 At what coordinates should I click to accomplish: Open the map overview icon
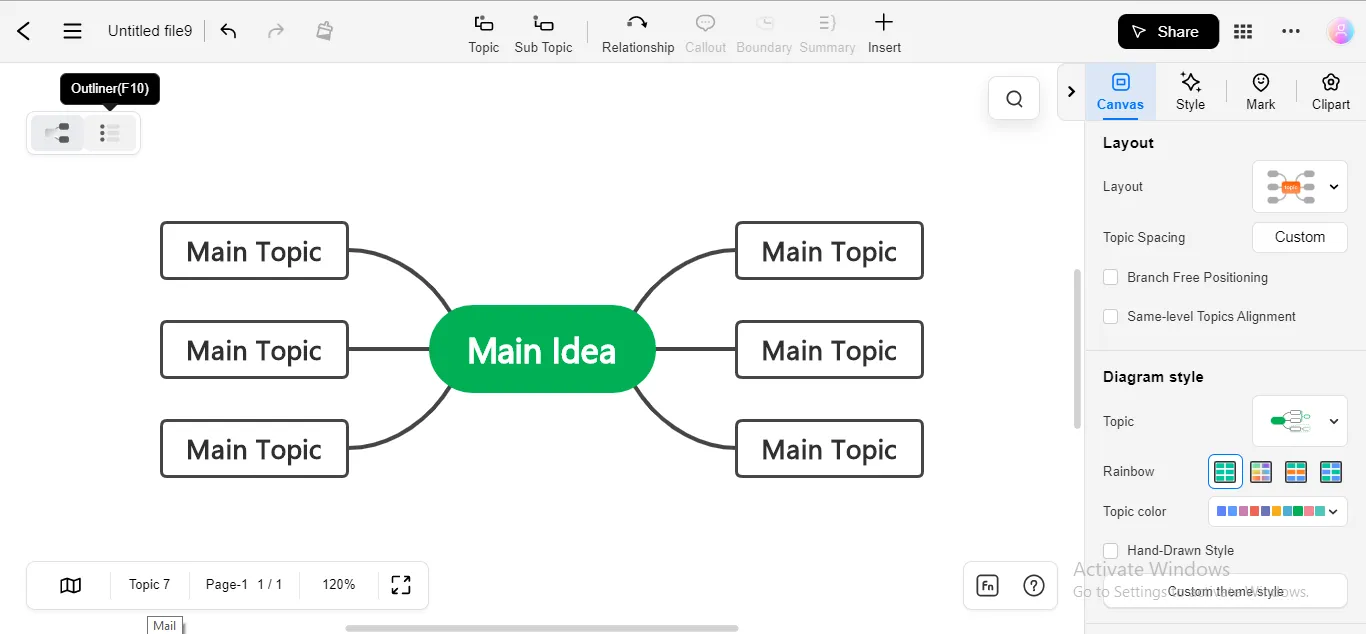(70, 585)
